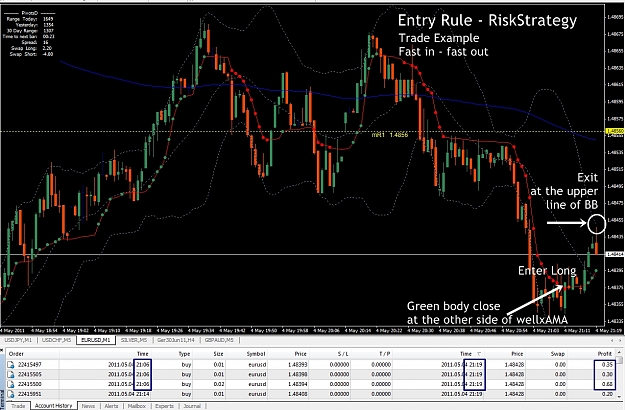This screenshot has height=410, width=625.
Task: Click the 0.02 size cell
Action: click(218, 384)
